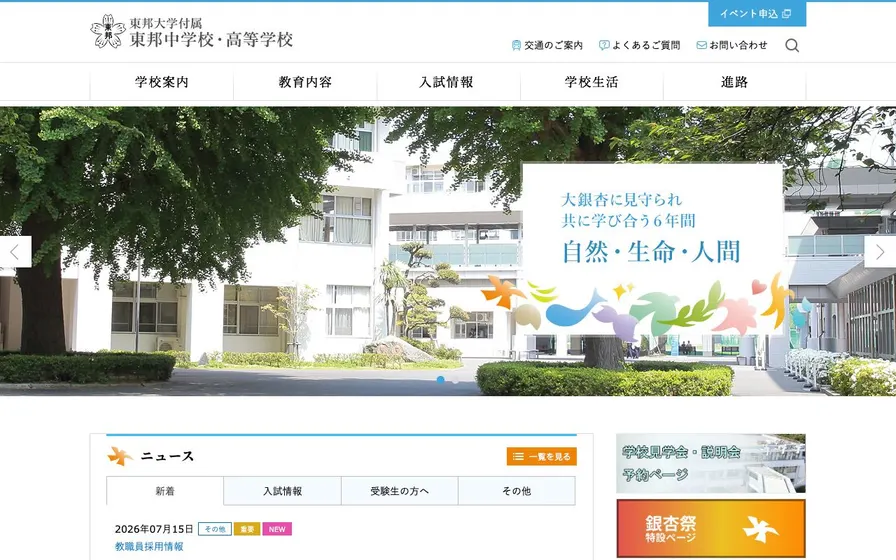Open 教育内容 menu
Screen dimensions: 896x560
tap(305, 82)
